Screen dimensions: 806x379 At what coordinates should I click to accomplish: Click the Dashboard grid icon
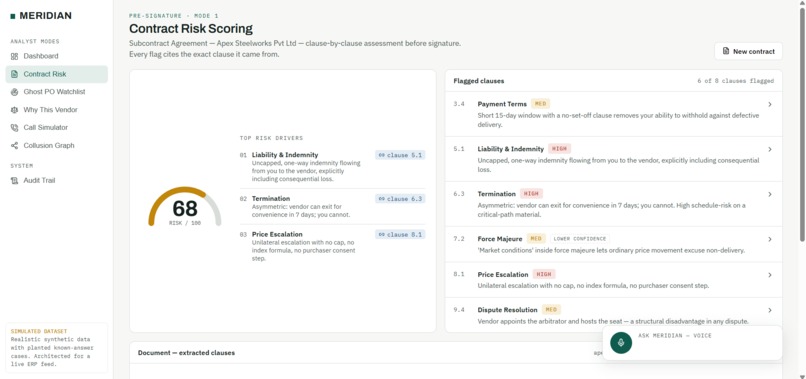click(14, 56)
